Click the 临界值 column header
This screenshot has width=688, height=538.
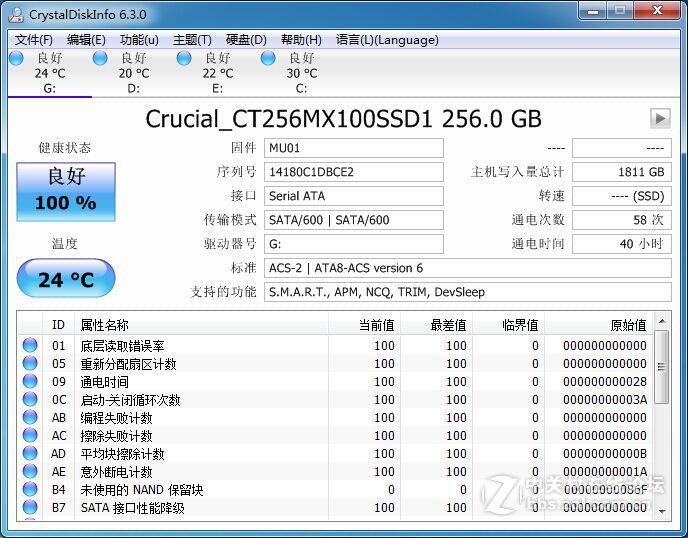click(508, 325)
